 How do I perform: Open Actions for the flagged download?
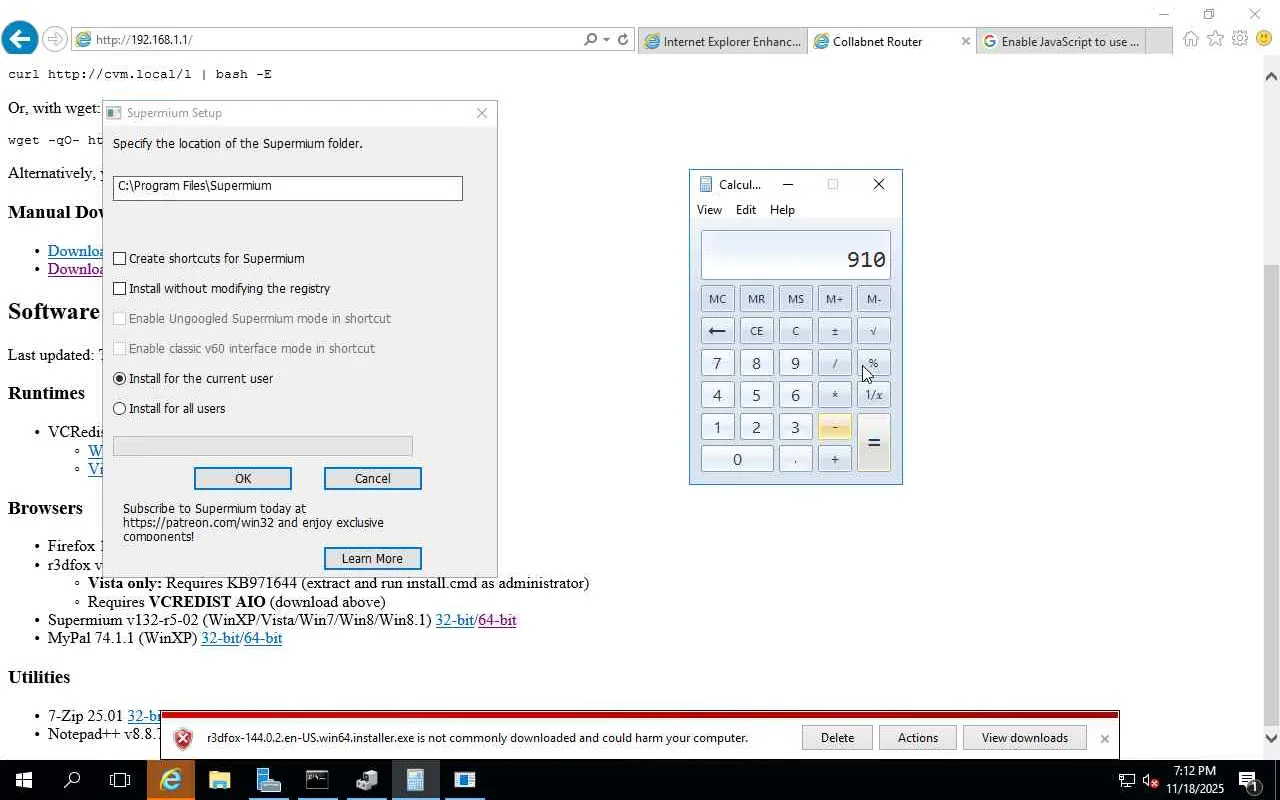(x=917, y=738)
